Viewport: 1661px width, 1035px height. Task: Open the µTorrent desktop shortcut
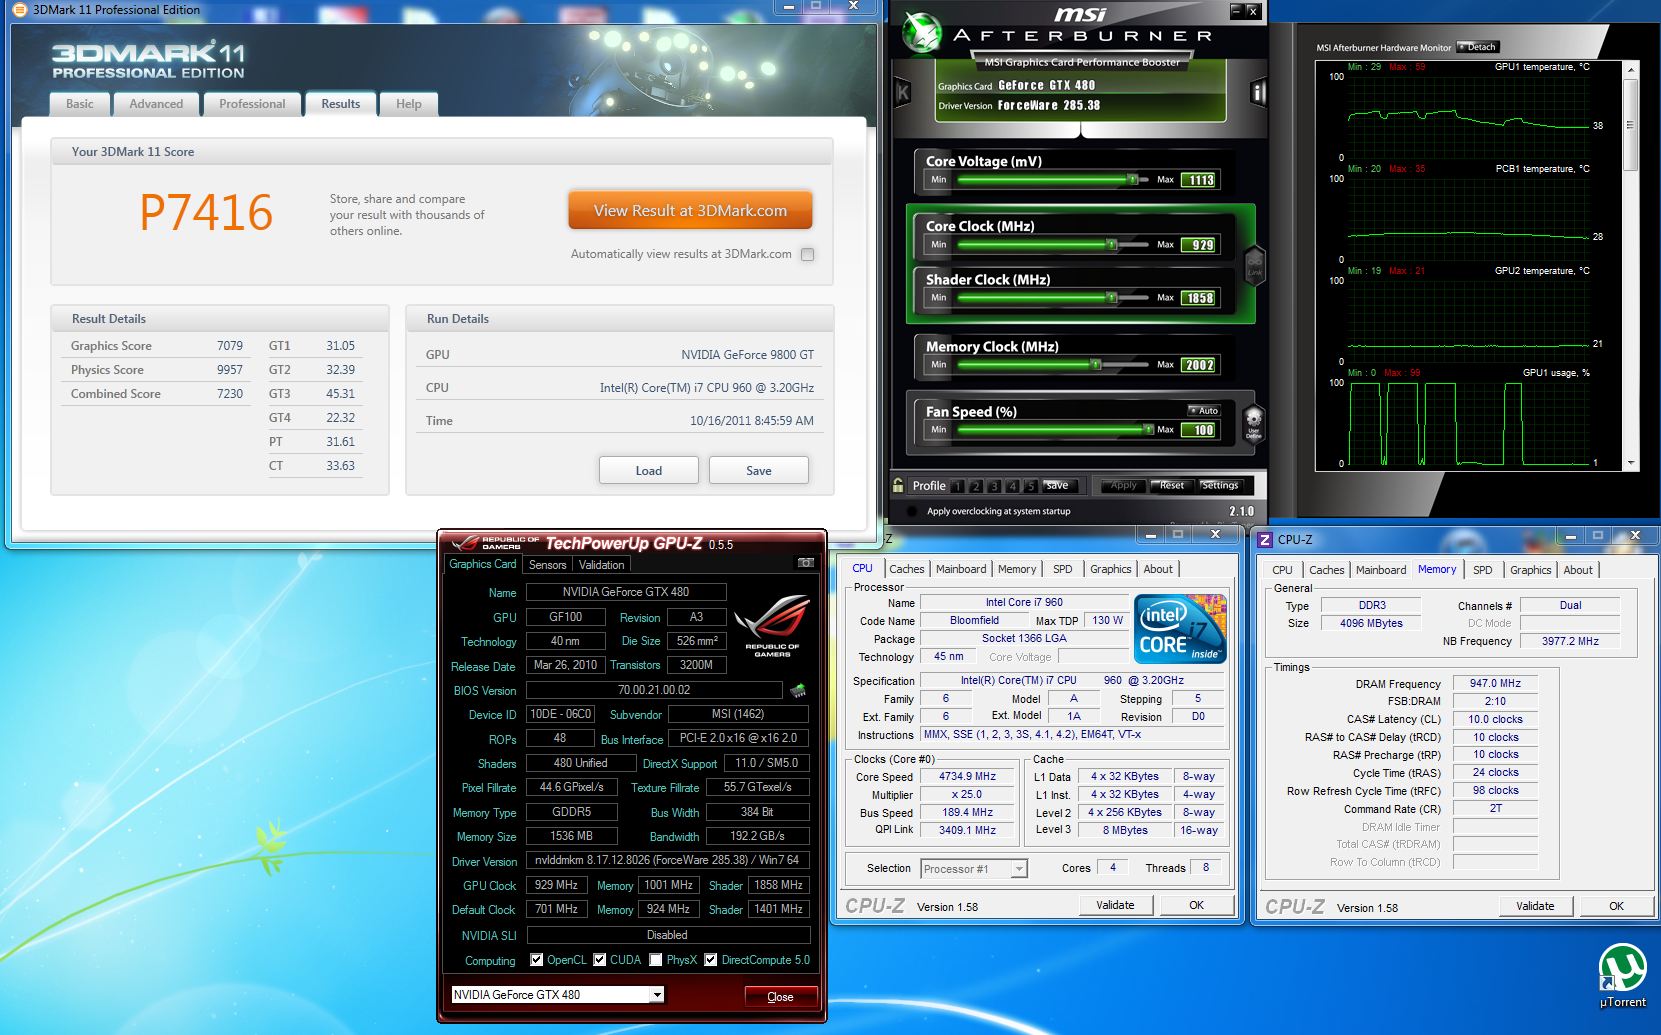point(1622,976)
